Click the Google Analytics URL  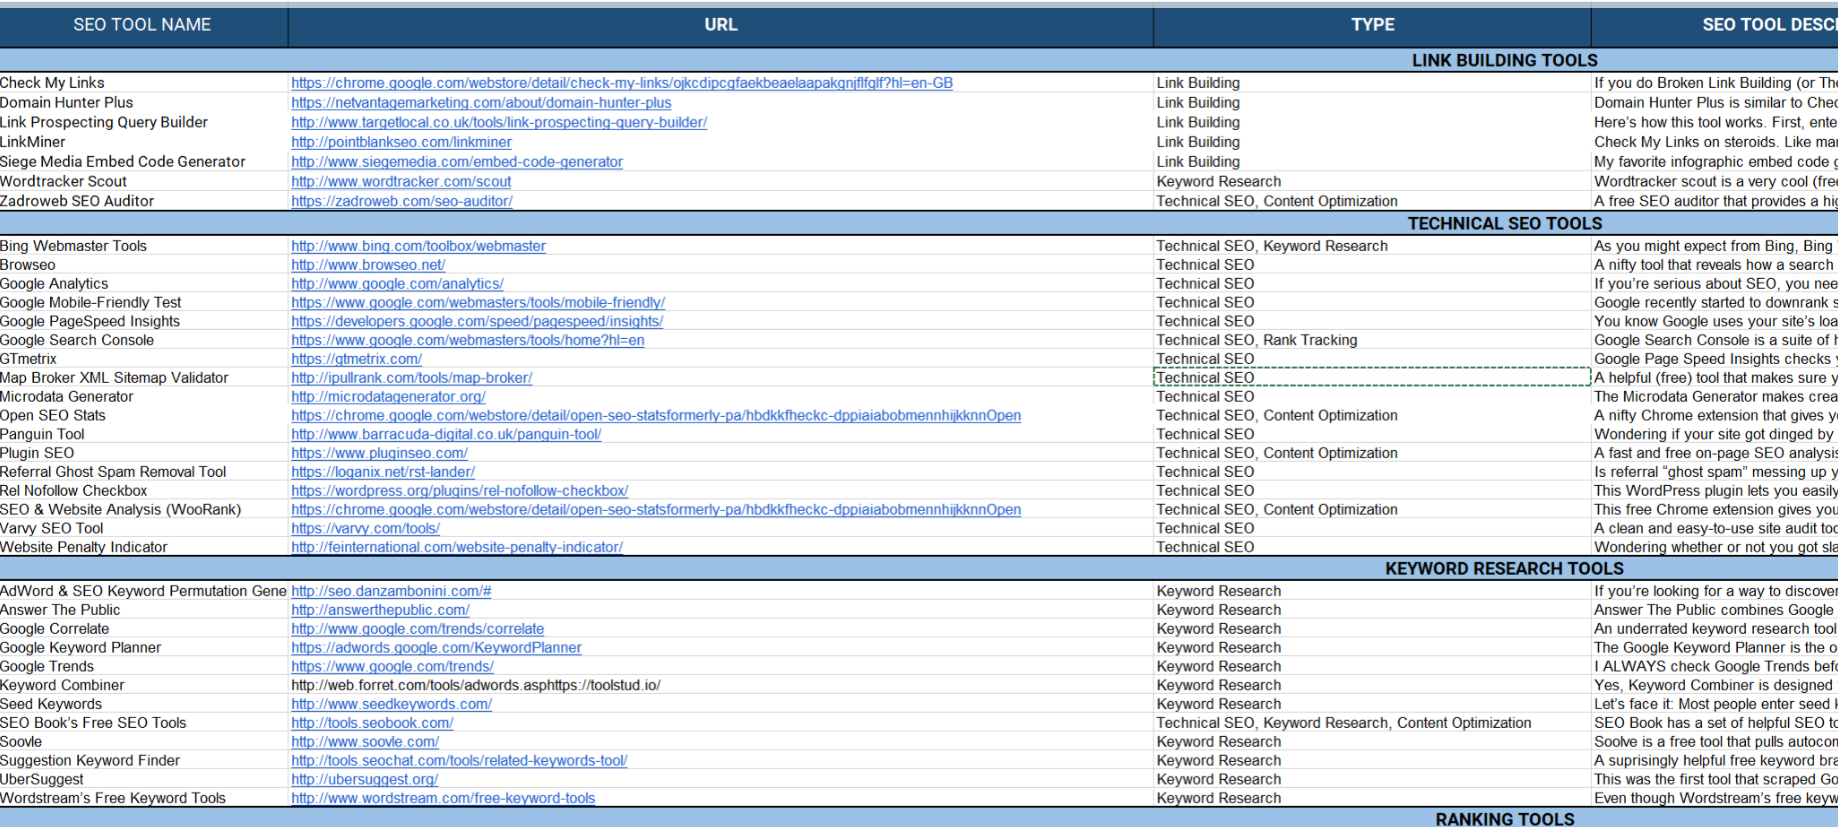coord(397,284)
